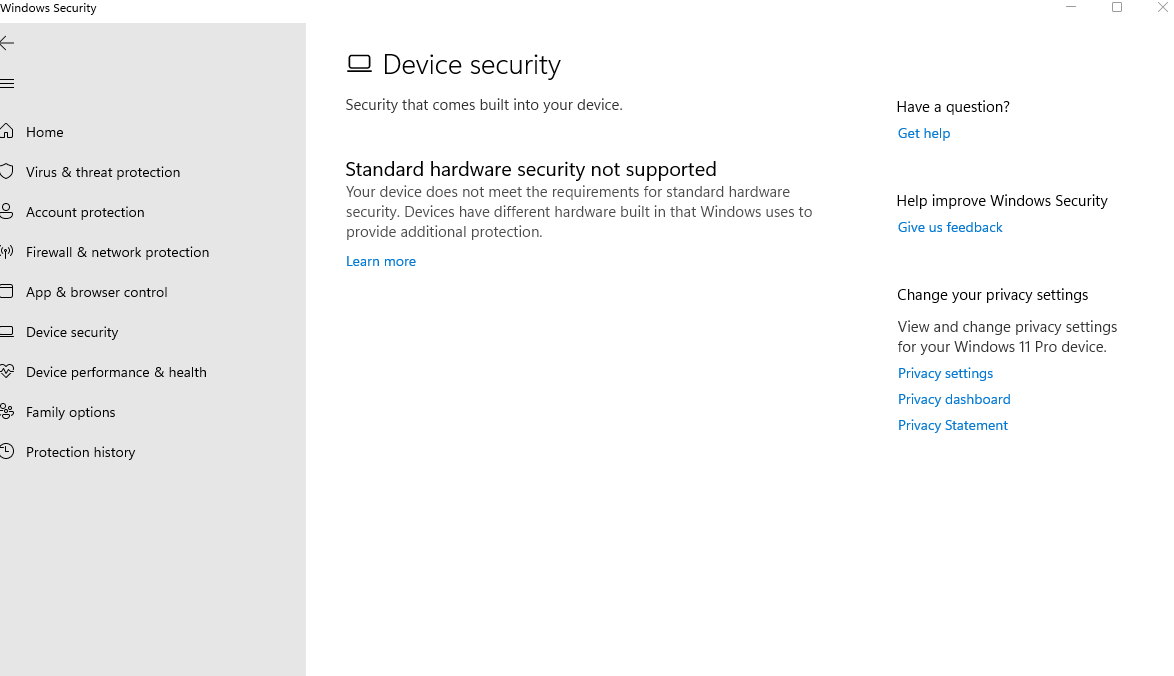Viewport: 1174px width, 676px height.
Task: Maximize the Windows Security window
Action: [1116, 7]
